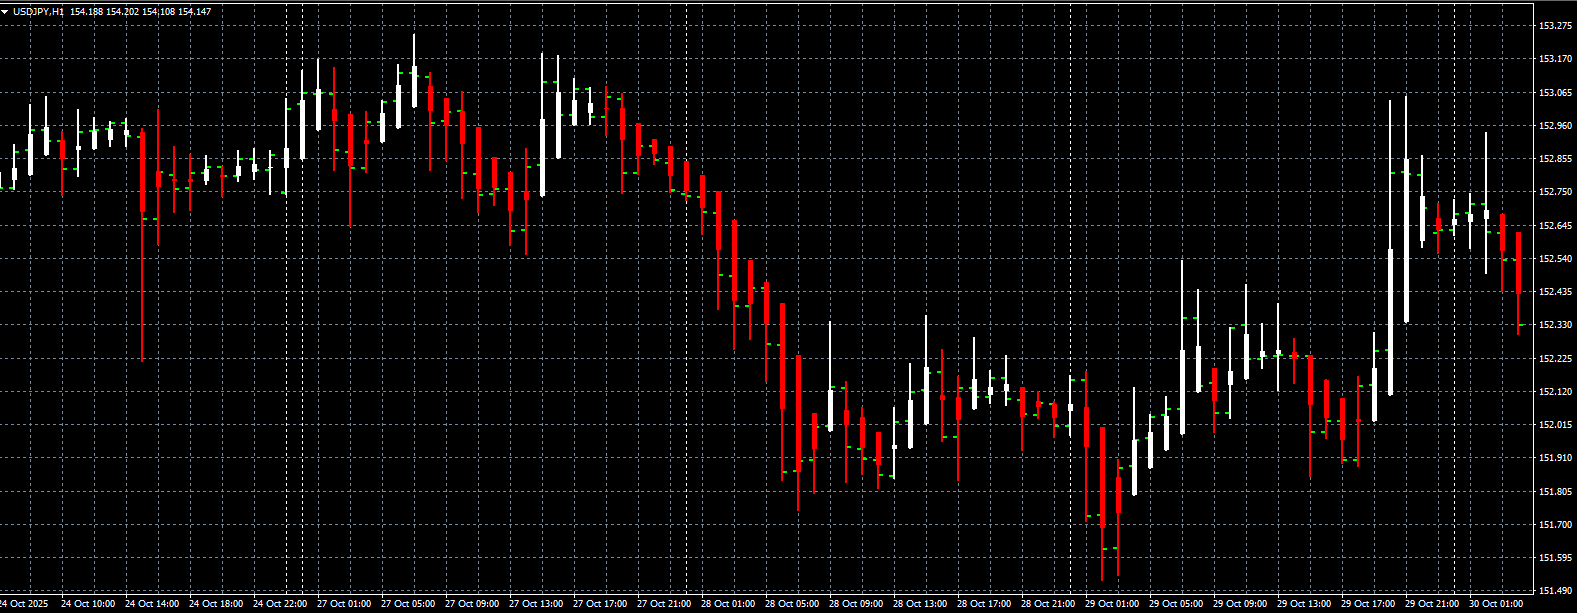
Task: Click the 152.015 price scale label
Action: 1555,425
